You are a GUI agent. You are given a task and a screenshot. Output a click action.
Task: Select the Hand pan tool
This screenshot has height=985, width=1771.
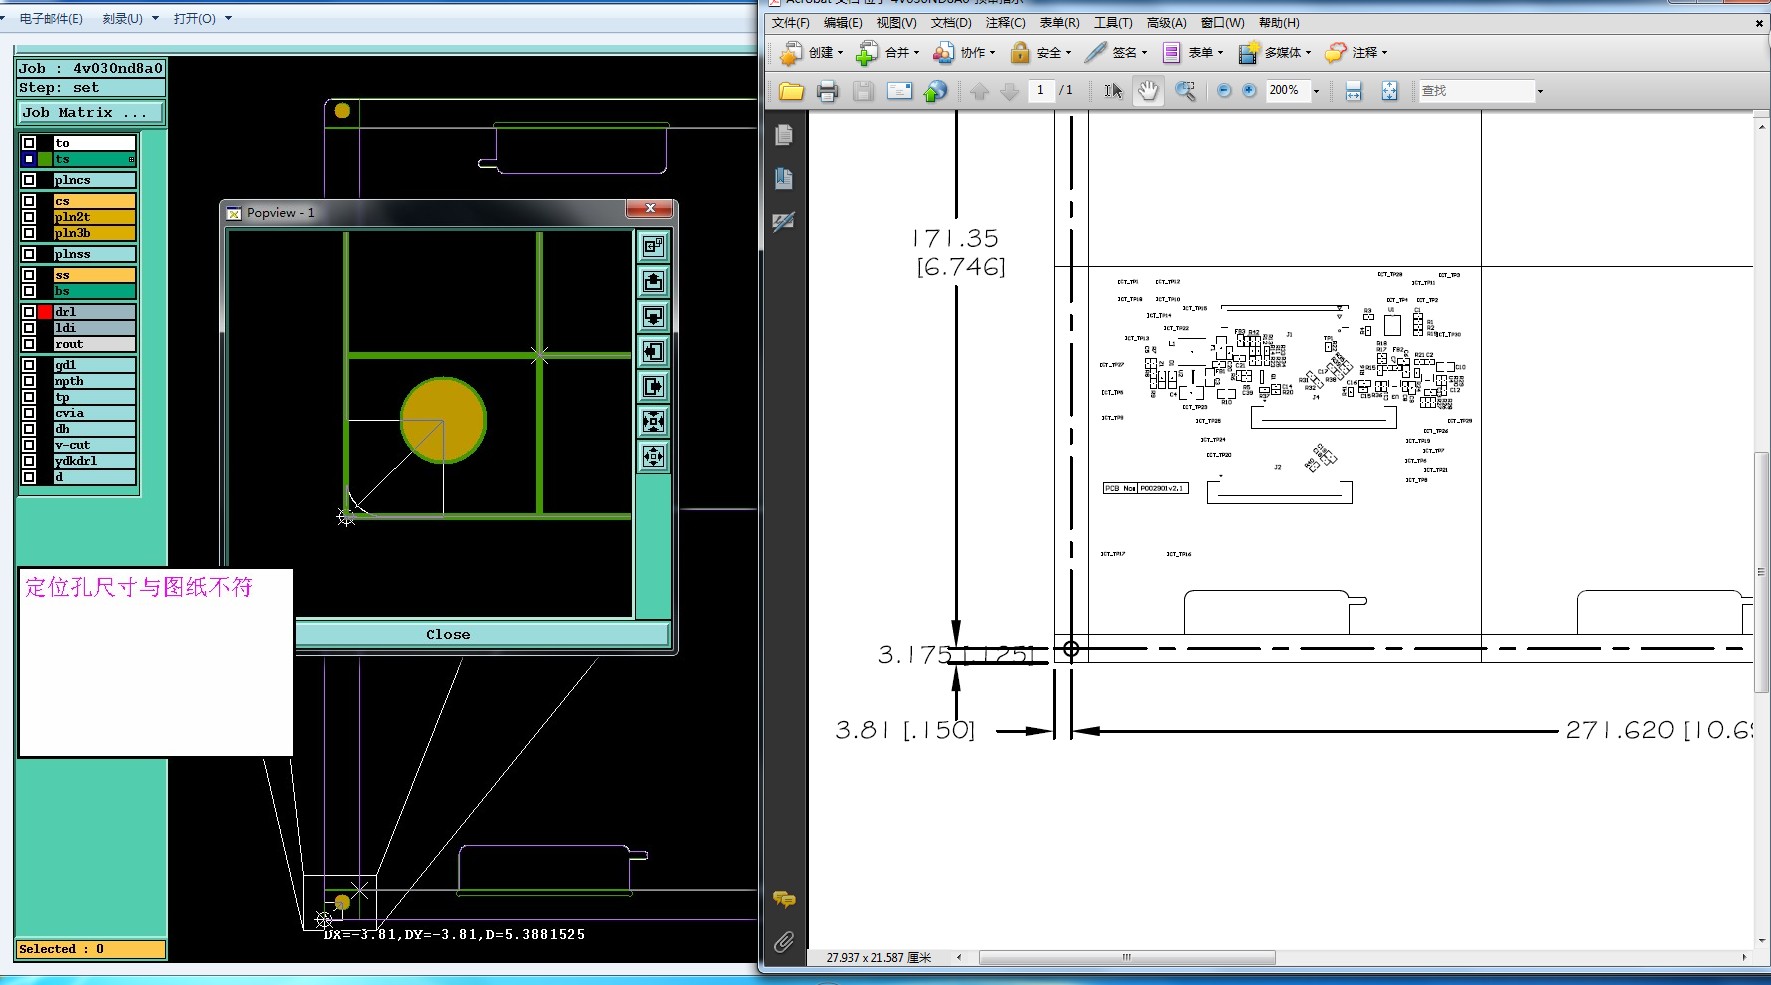1148,91
